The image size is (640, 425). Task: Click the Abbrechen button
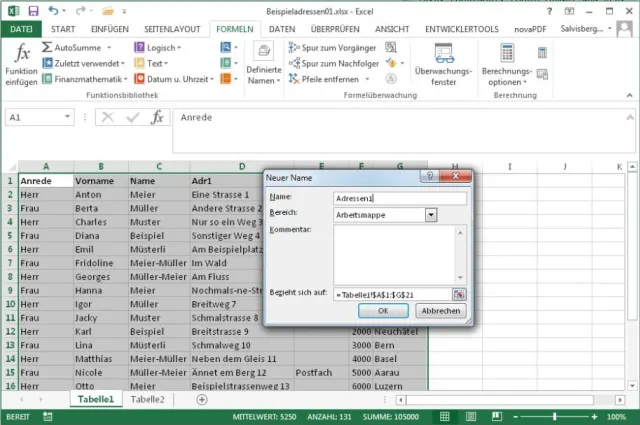(439, 311)
